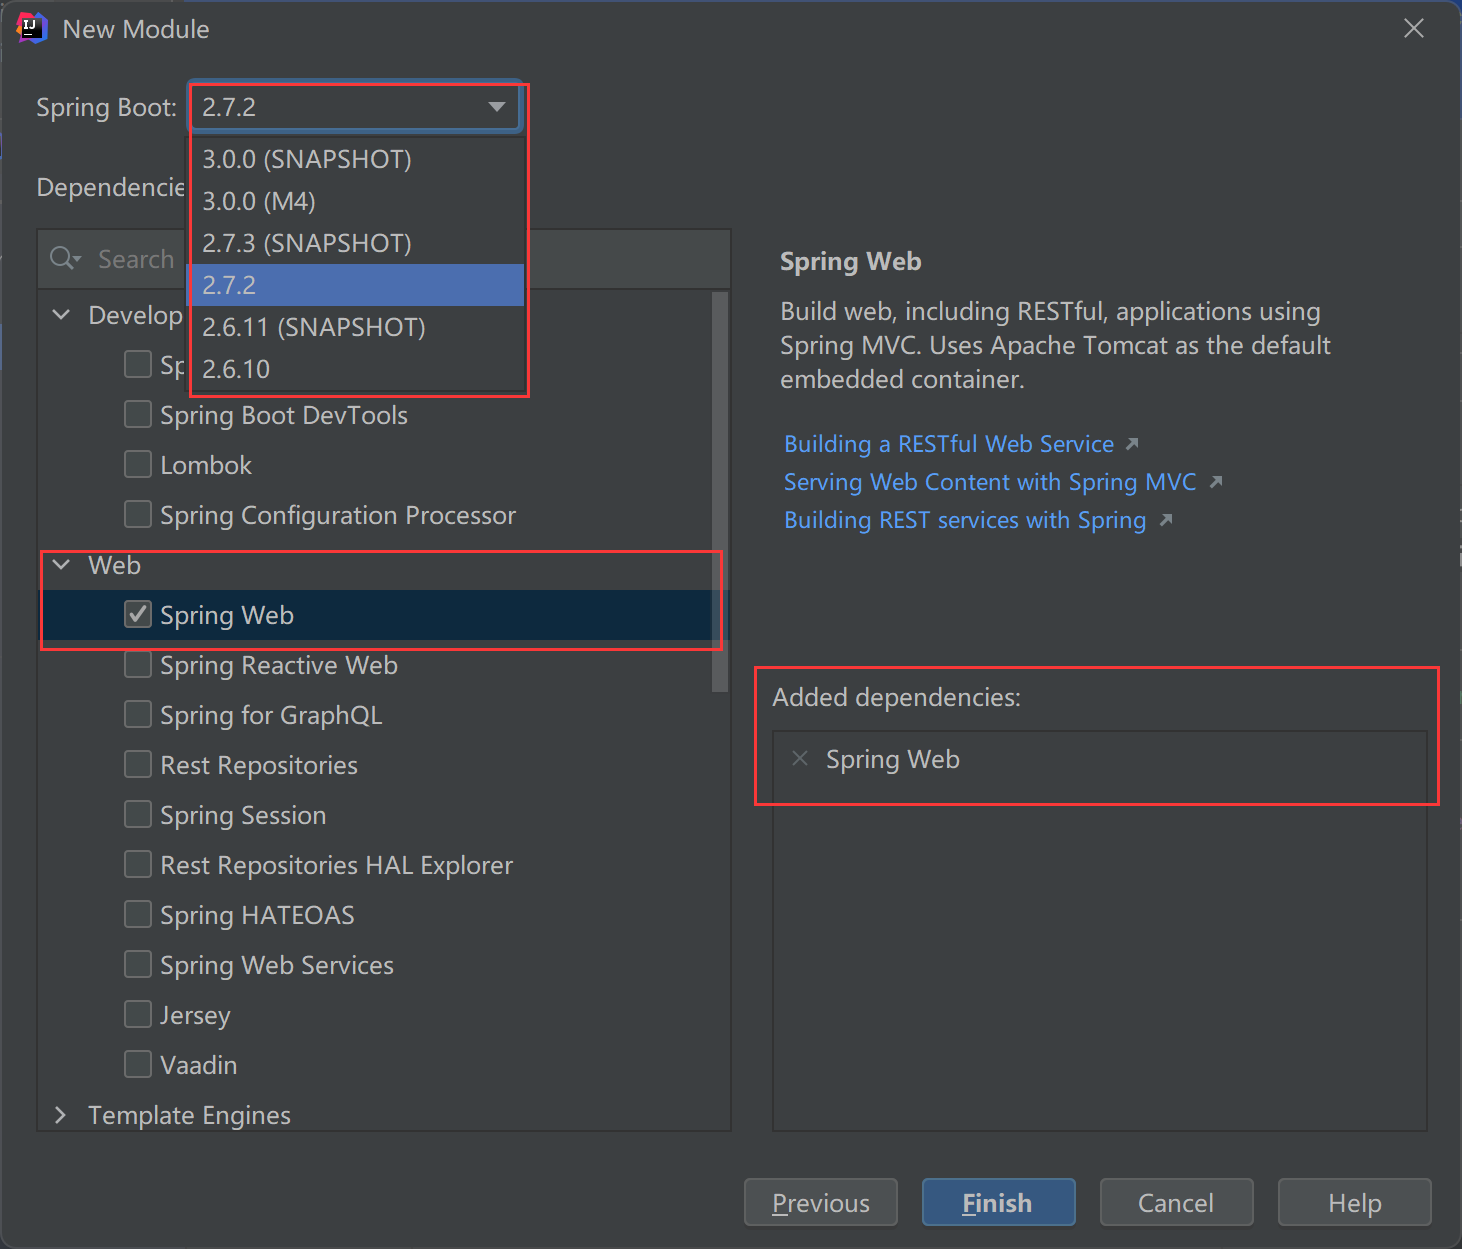
Task: Select version 3.0.0 (SNAPSHOT)
Action: (357, 159)
